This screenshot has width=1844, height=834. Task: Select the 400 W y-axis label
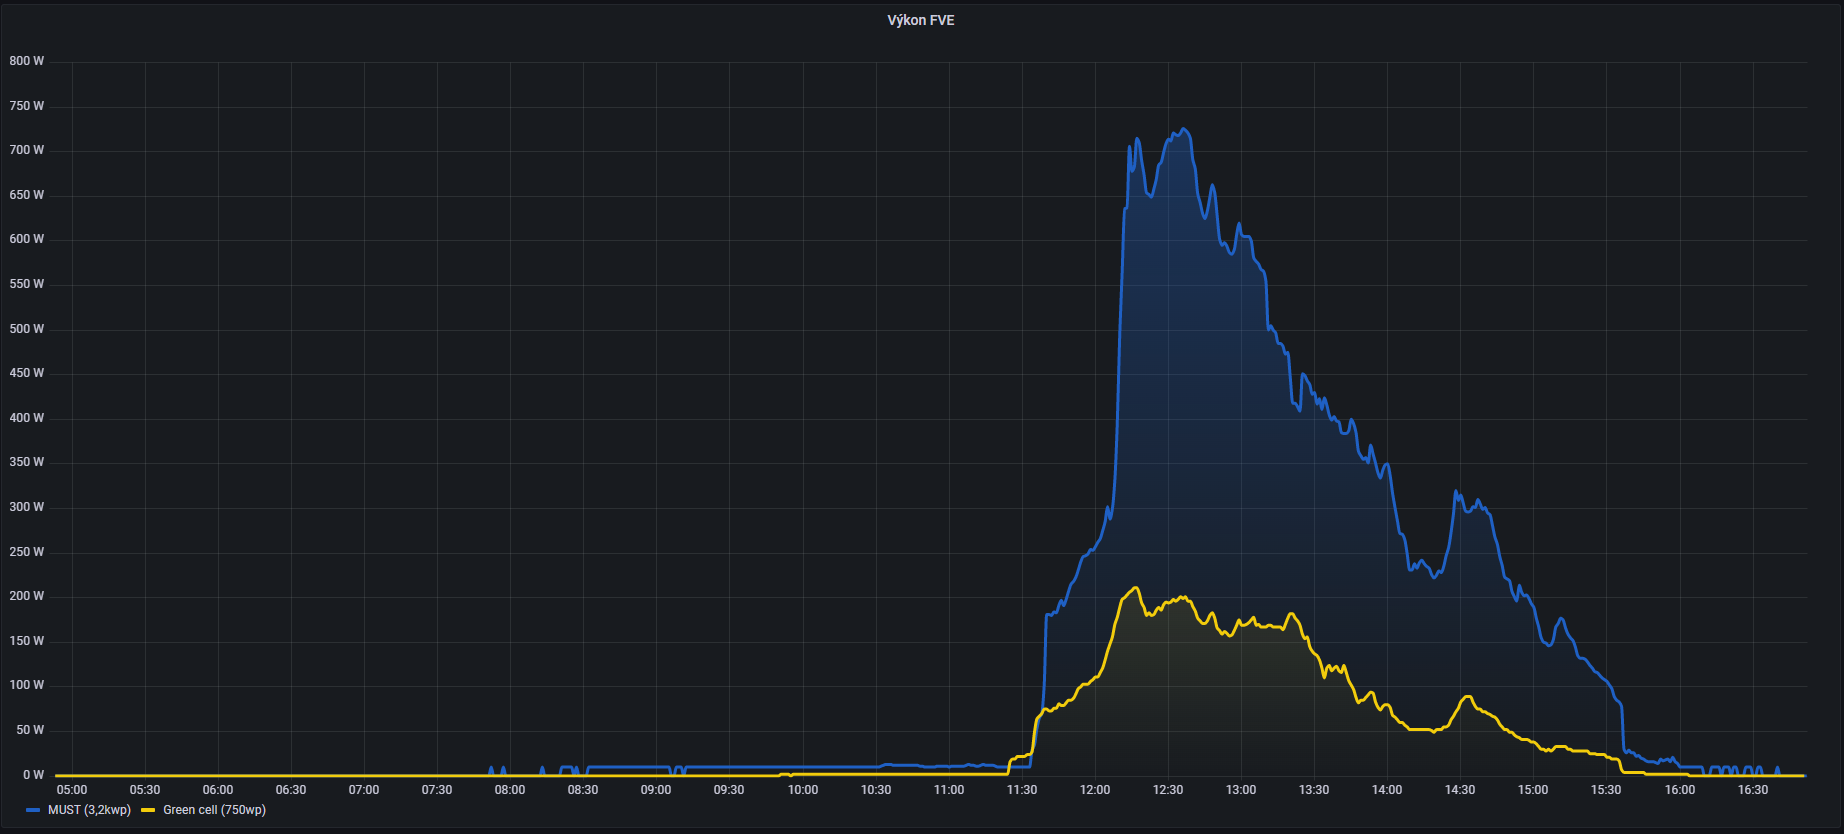click(27, 418)
